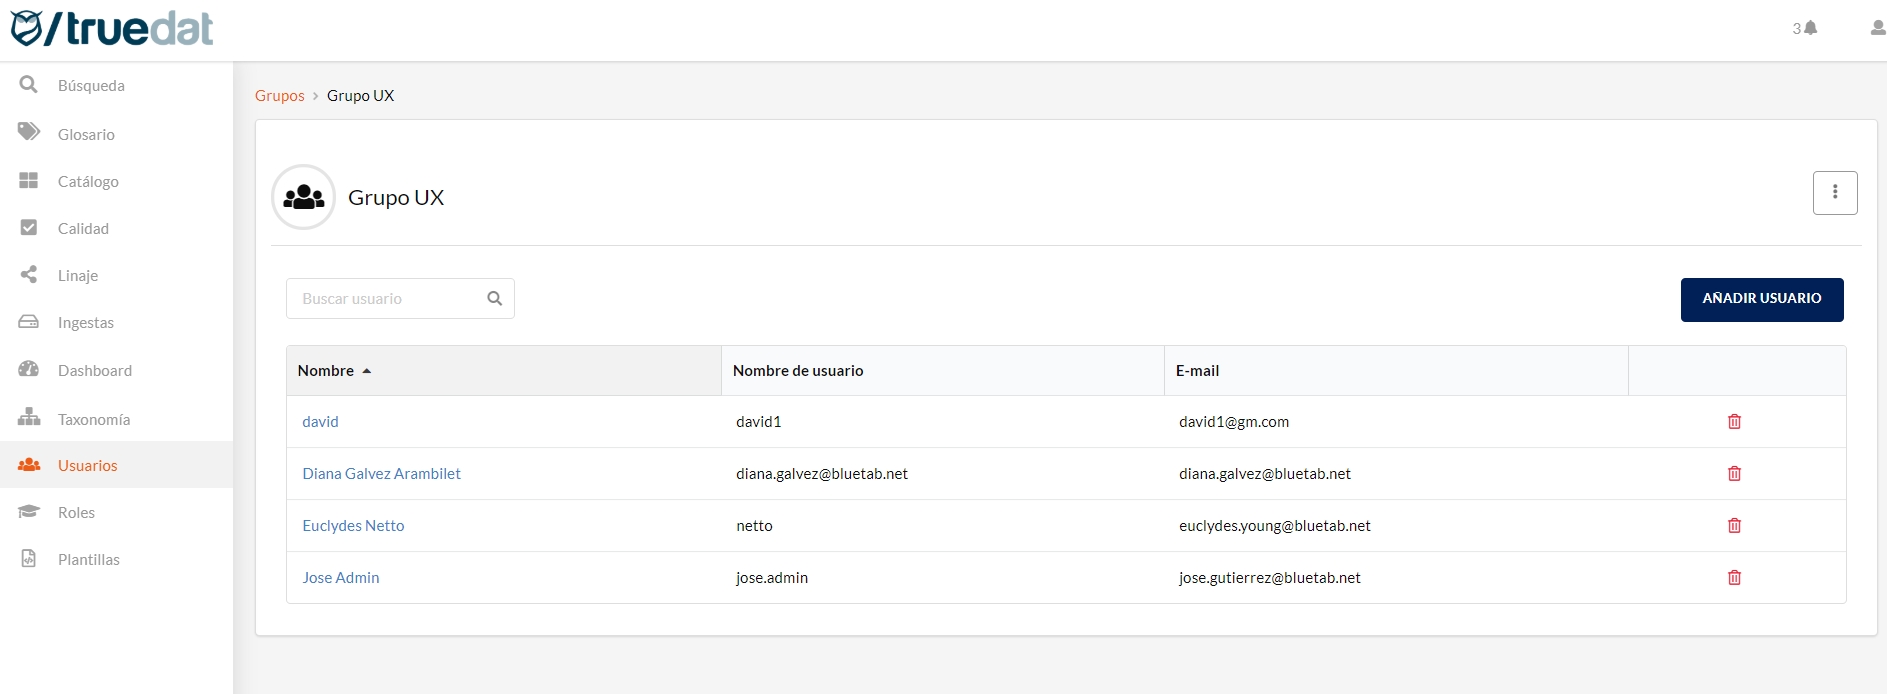Remove Jose Admin via trash icon
The height and width of the screenshot is (694, 1887).
click(x=1734, y=578)
